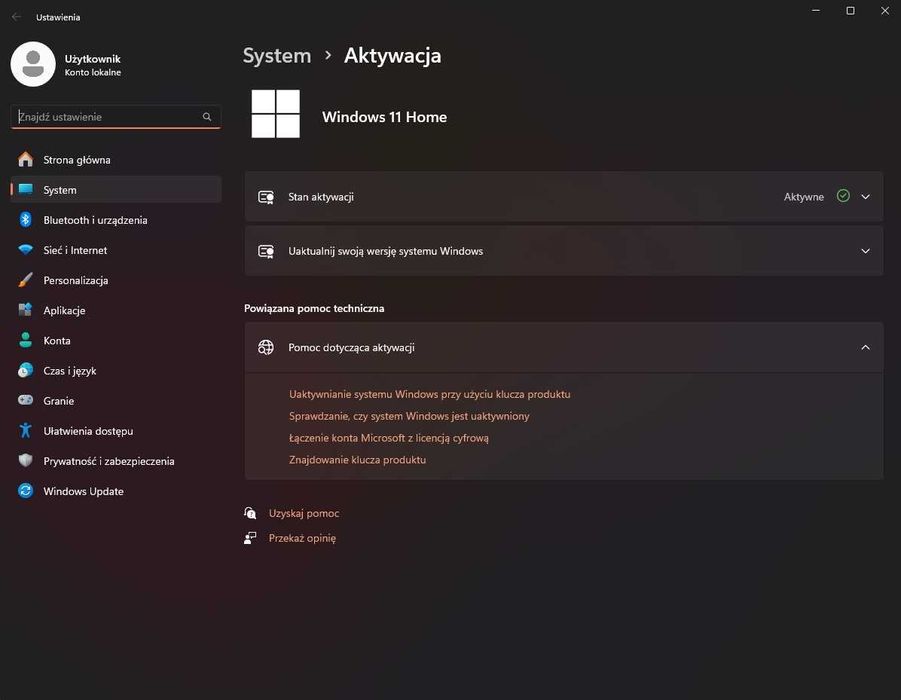Click System in the breadcrumb
901x700 pixels.
click(x=277, y=56)
